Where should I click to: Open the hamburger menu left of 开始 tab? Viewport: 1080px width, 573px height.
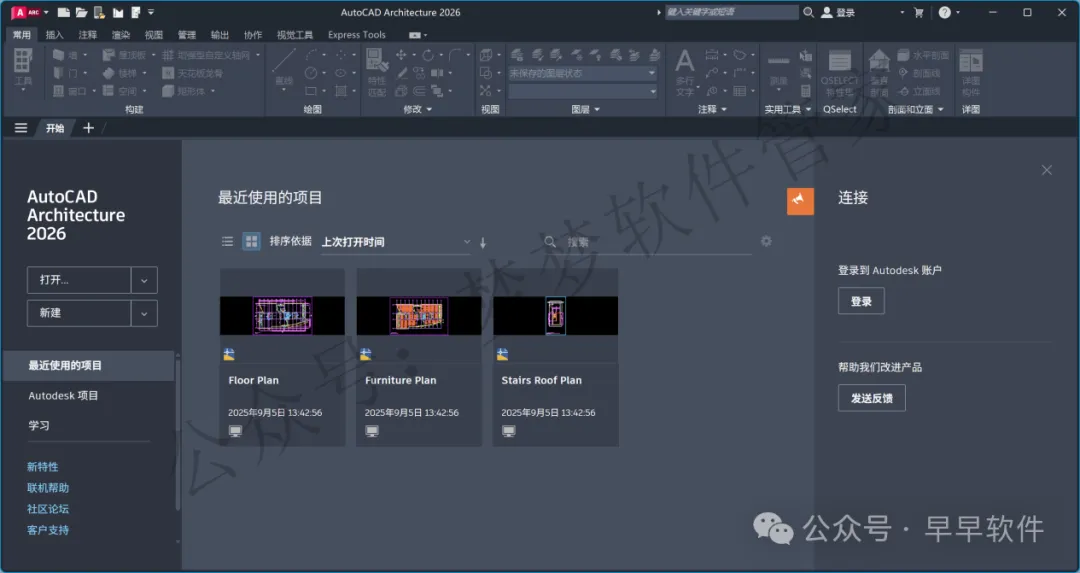pyautogui.click(x=21, y=128)
